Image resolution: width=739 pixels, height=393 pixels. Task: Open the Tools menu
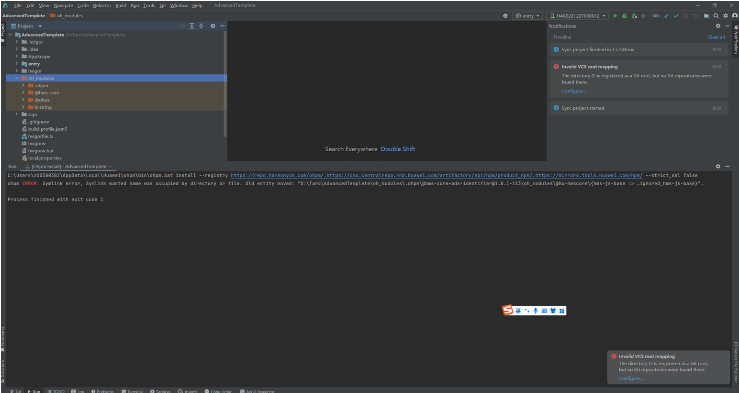pos(149,6)
